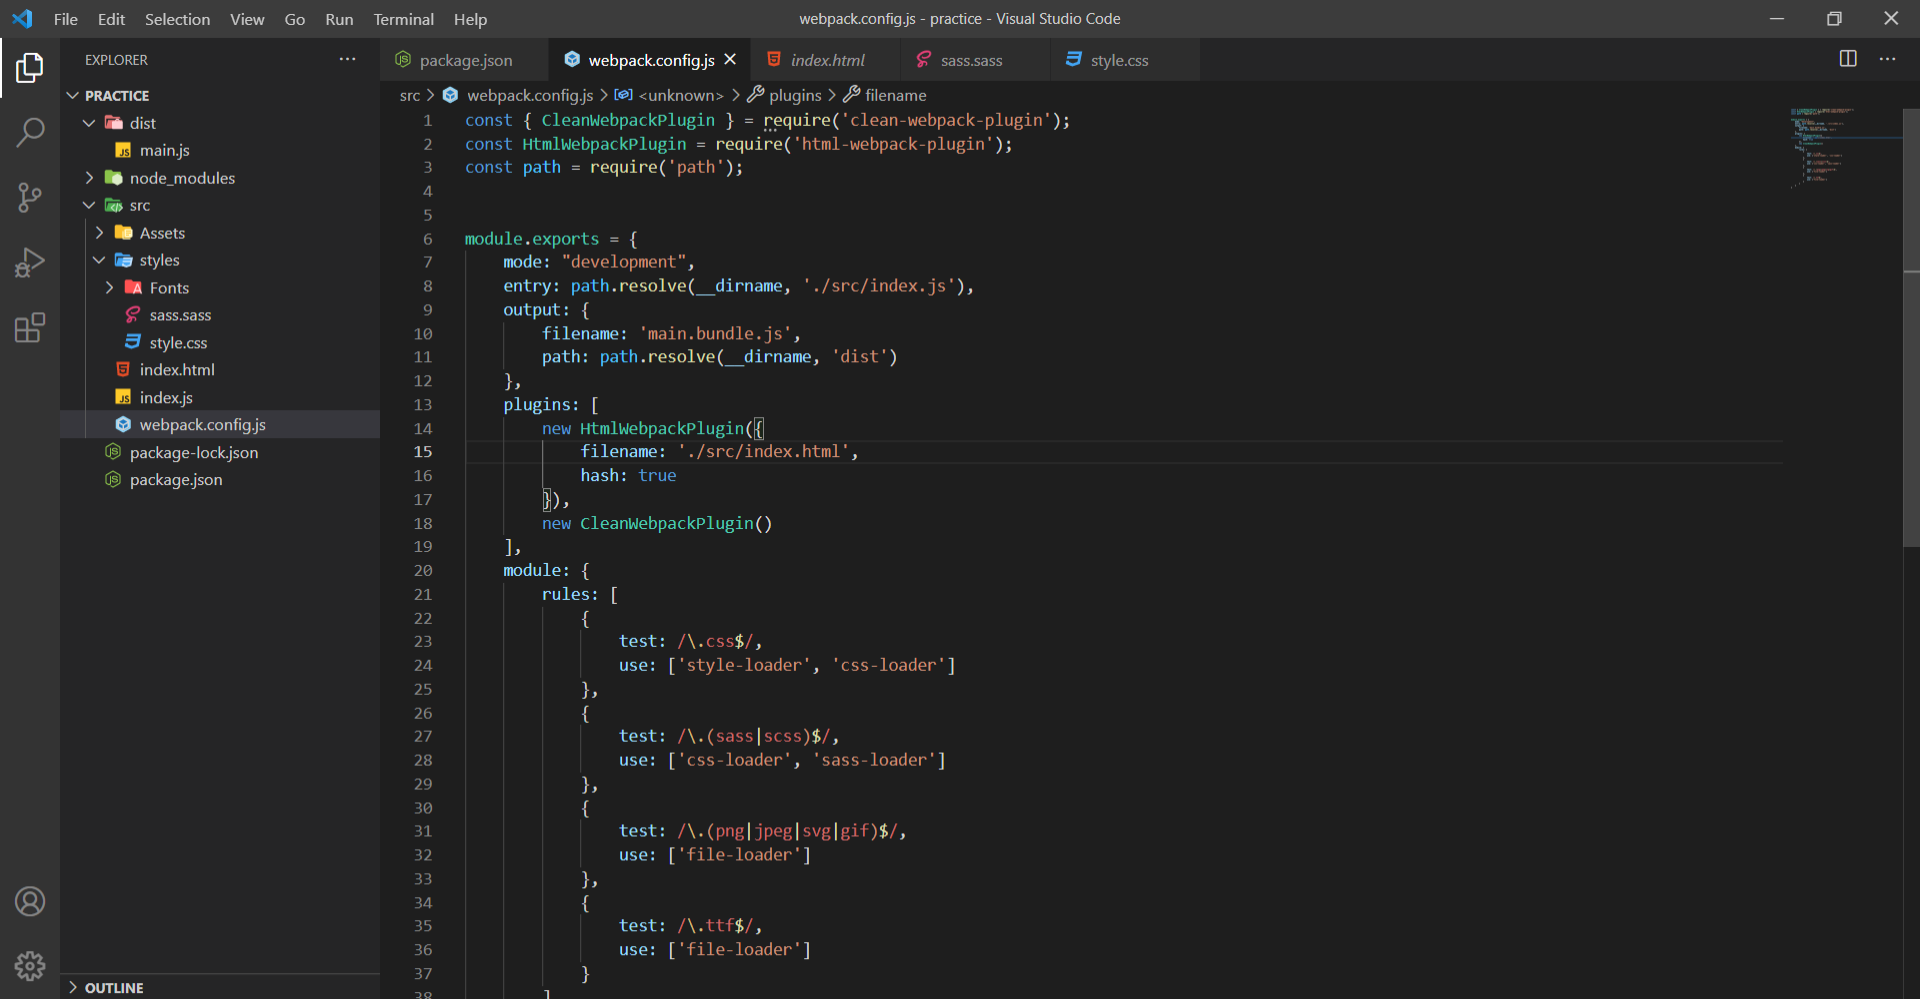The height and width of the screenshot is (999, 1920).
Task: Click the filename breadcrumb
Action: (895, 95)
